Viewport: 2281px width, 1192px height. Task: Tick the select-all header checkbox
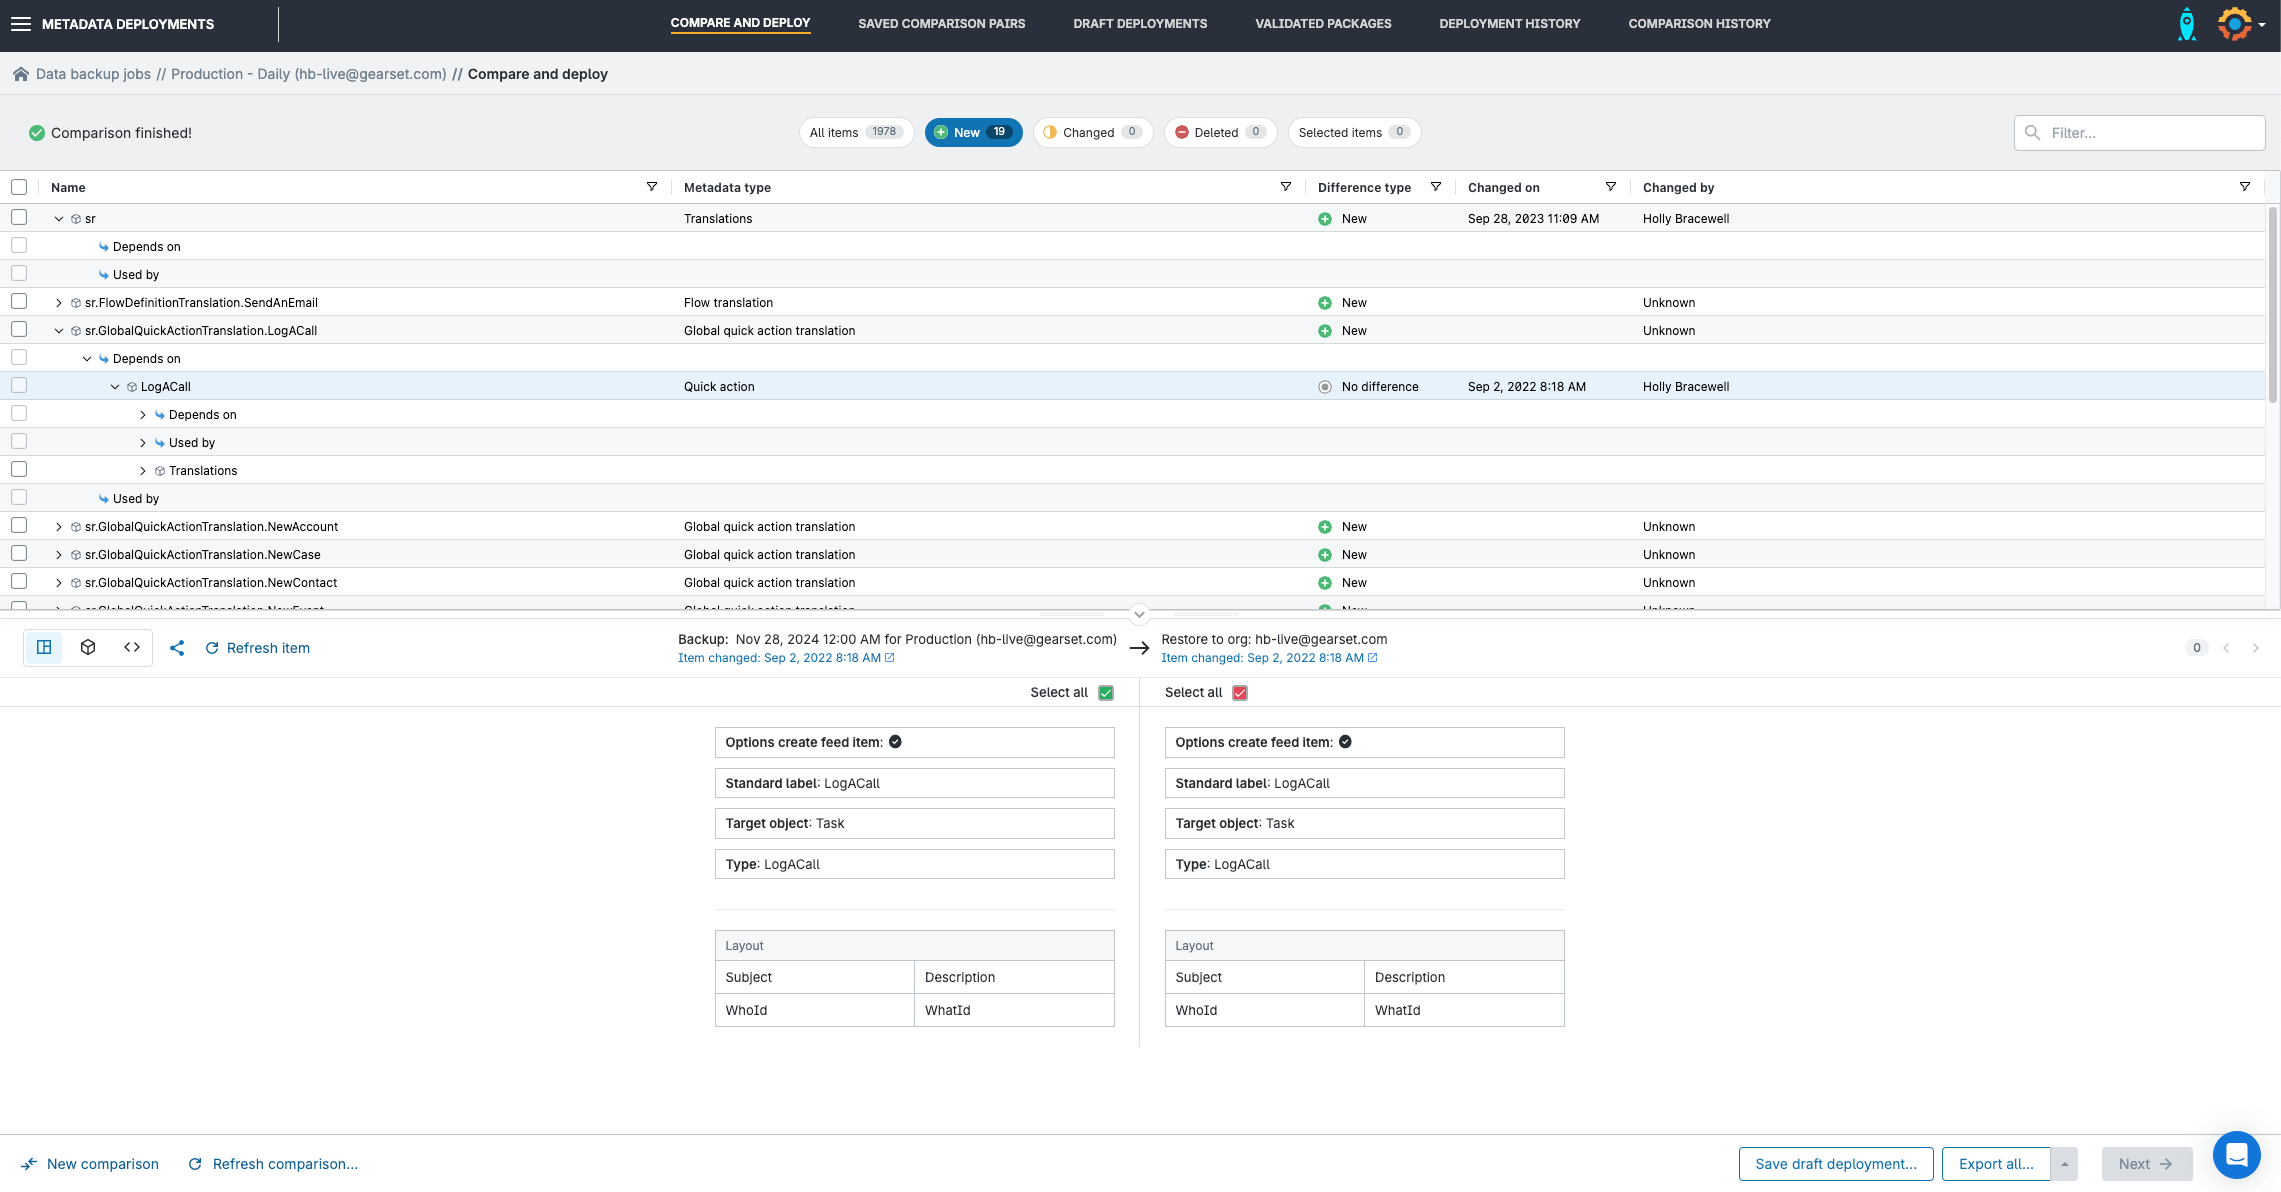[x=19, y=187]
